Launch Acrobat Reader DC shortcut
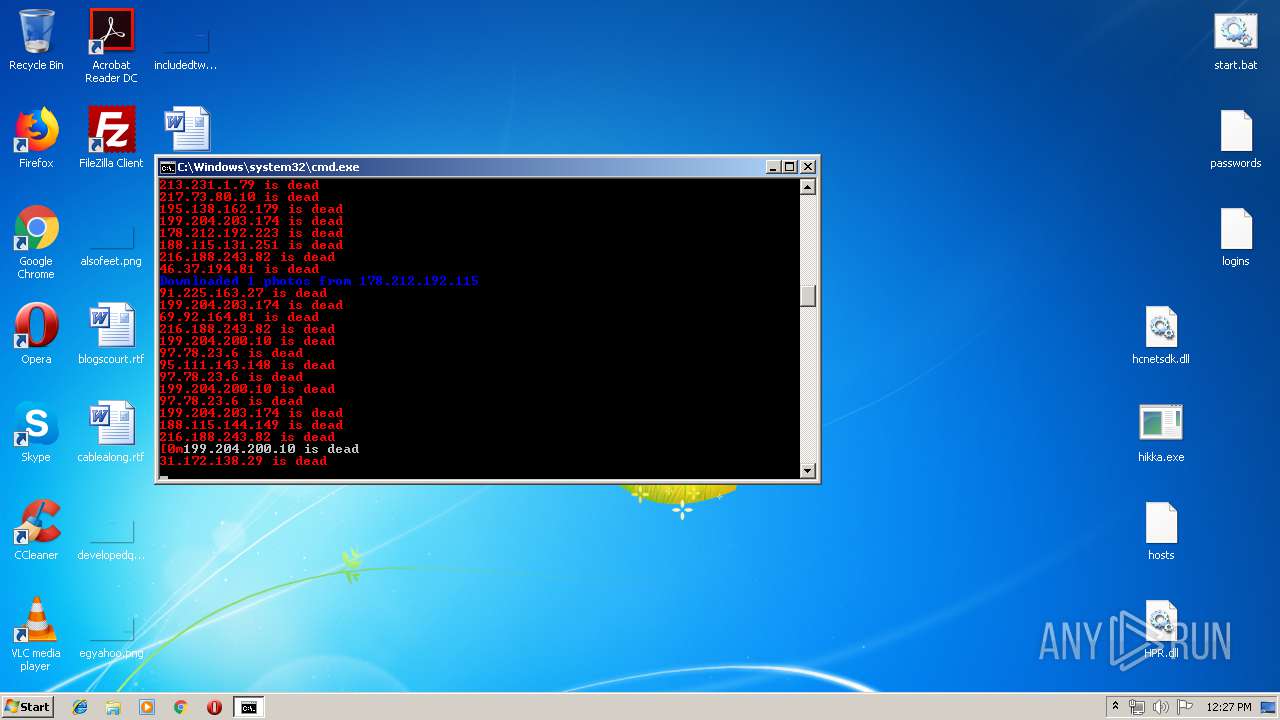1280x720 pixels. coord(111,45)
